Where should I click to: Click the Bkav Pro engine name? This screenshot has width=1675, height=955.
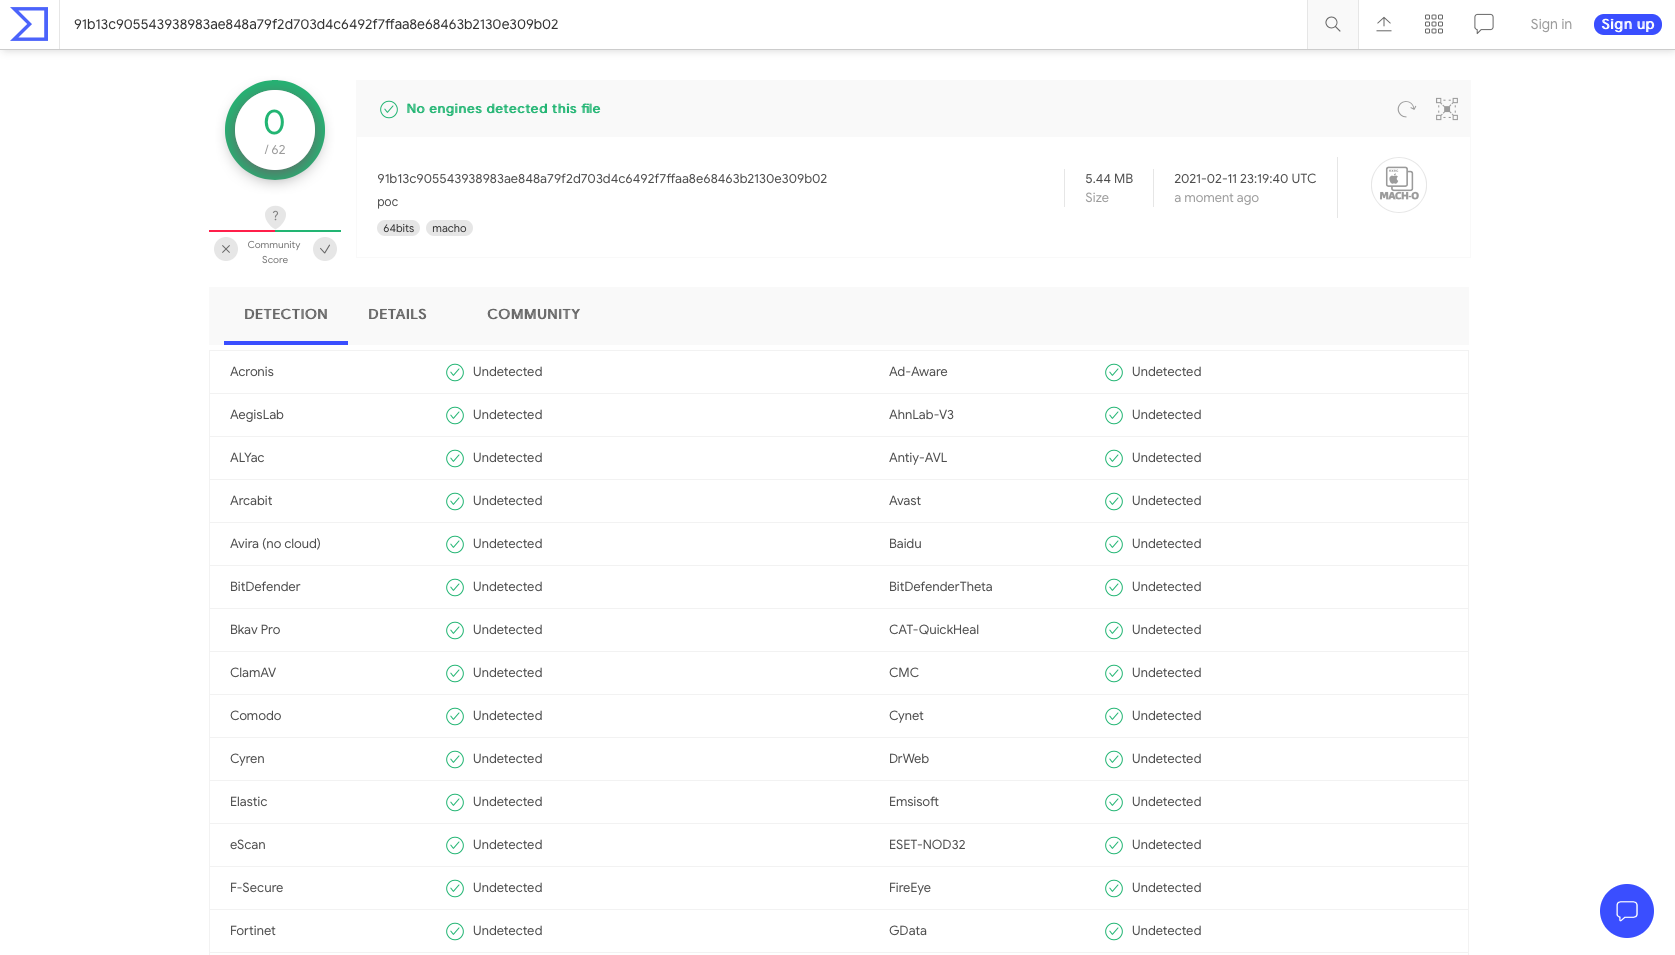tap(255, 630)
